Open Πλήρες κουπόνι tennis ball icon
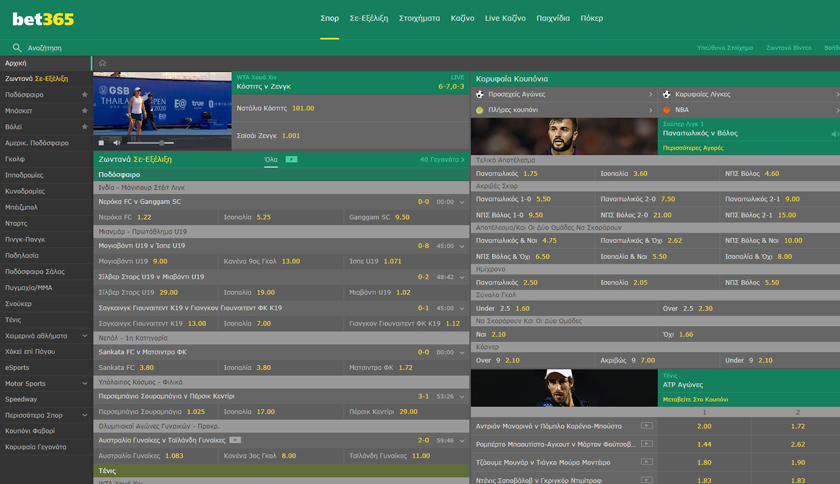This screenshot has height=484, width=840. (479, 110)
